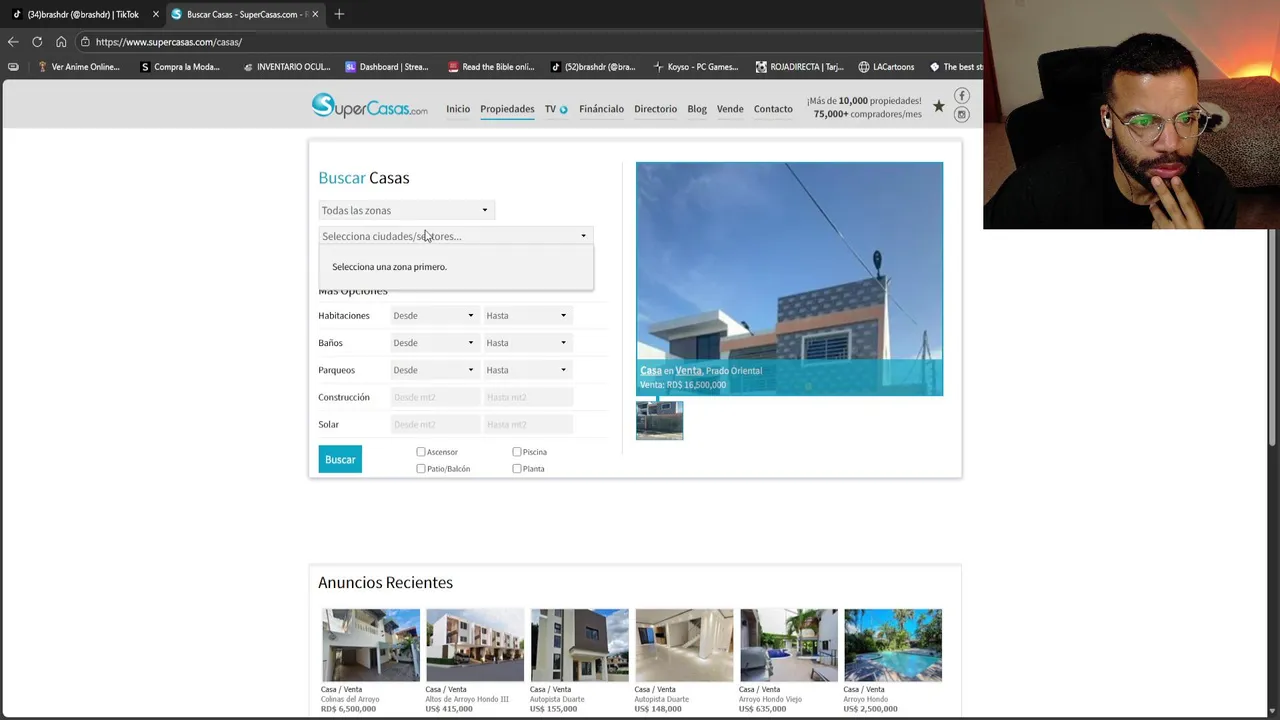Open Propiedades in site navigation
Image resolution: width=1280 pixels, height=720 pixels.
click(507, 109)
